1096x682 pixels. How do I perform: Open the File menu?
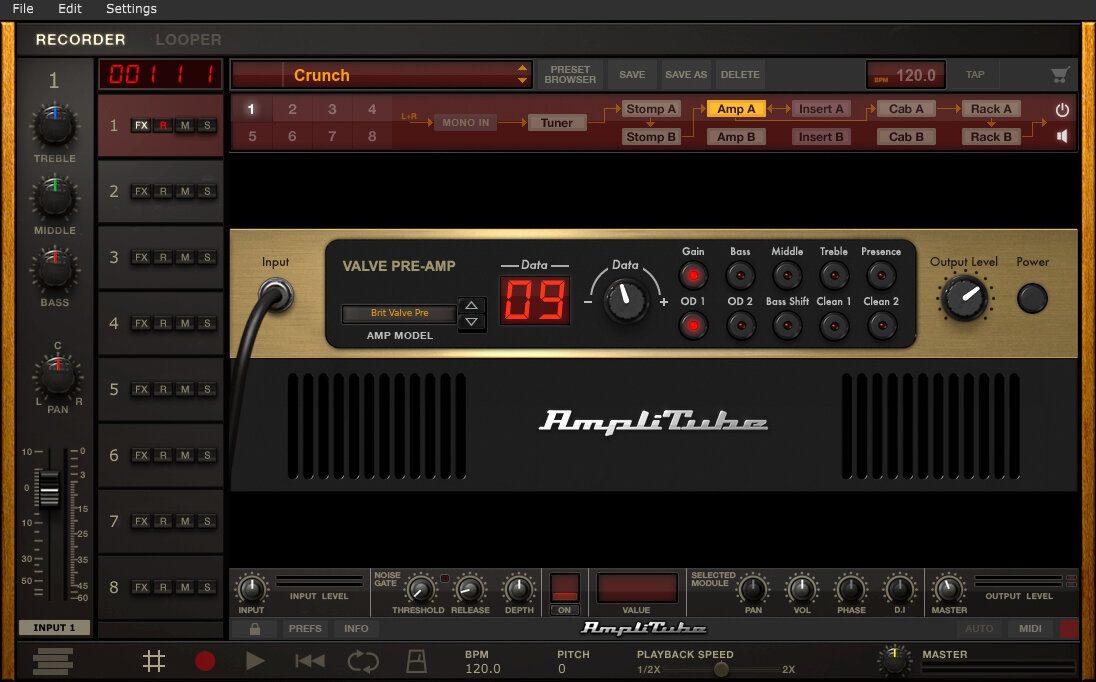[x=23, y=9]
